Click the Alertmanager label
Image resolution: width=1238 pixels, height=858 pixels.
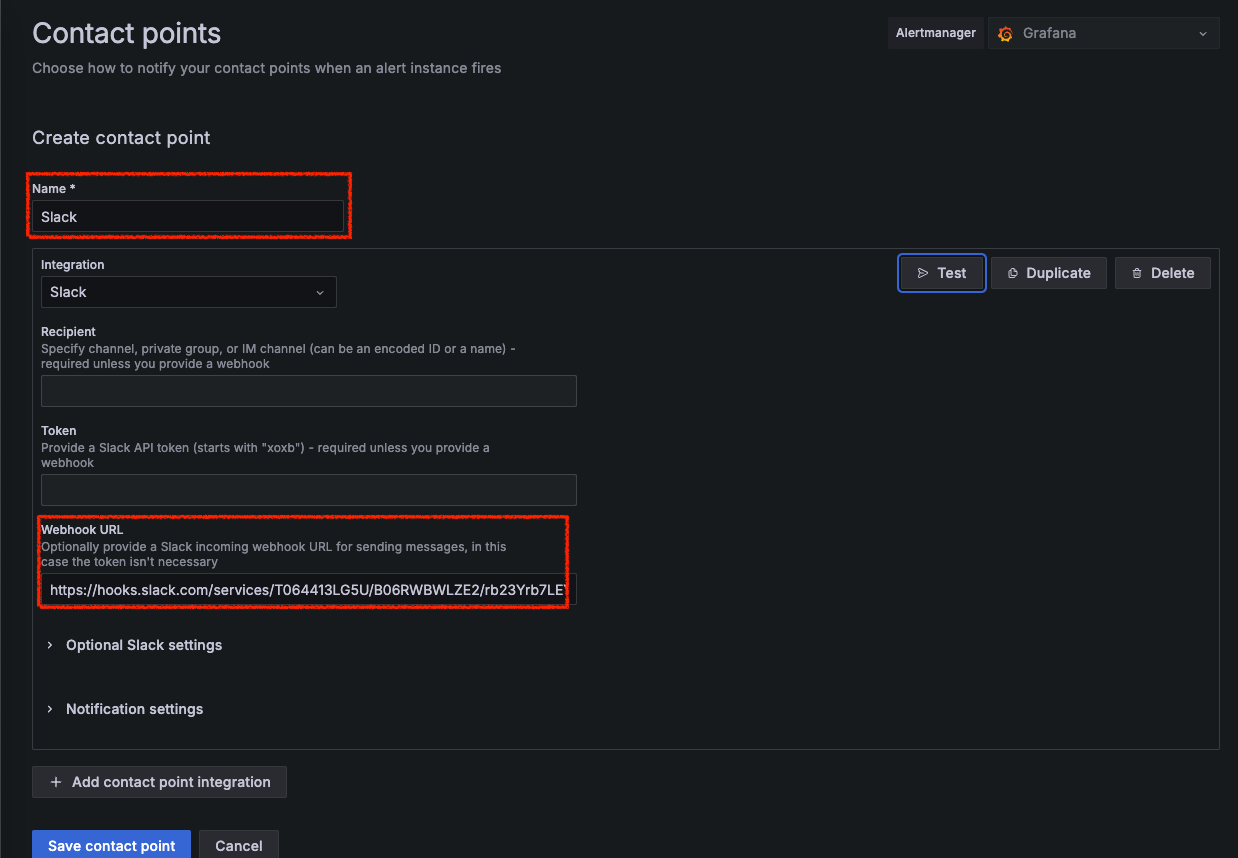[x=936, y=33]
